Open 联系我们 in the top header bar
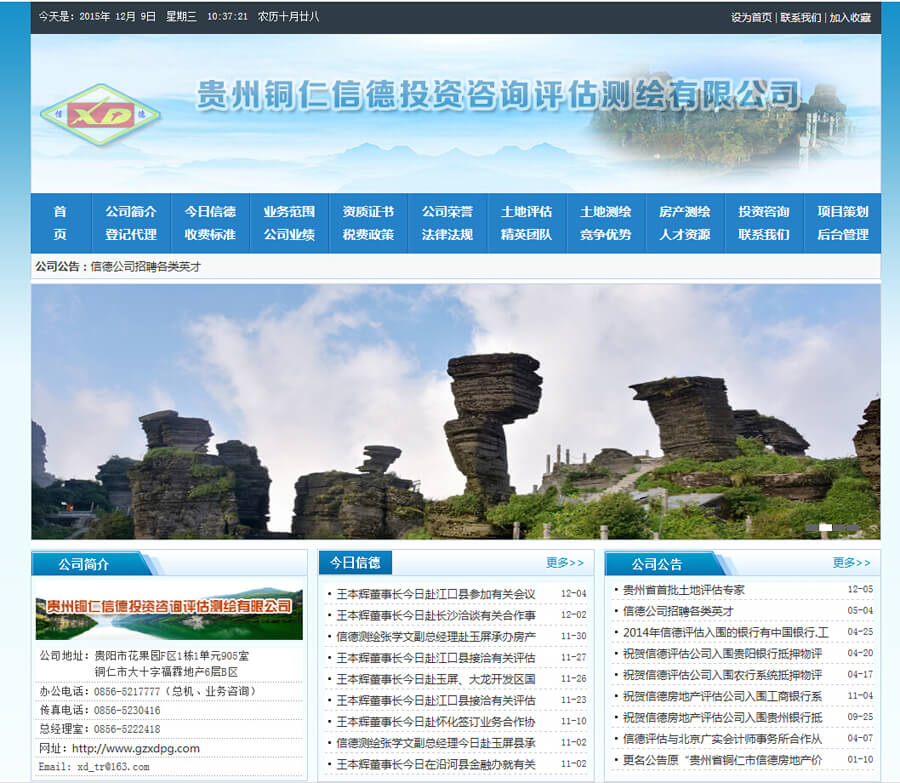The width and height of the screenshot is (900, 783). tap(800, 17)
